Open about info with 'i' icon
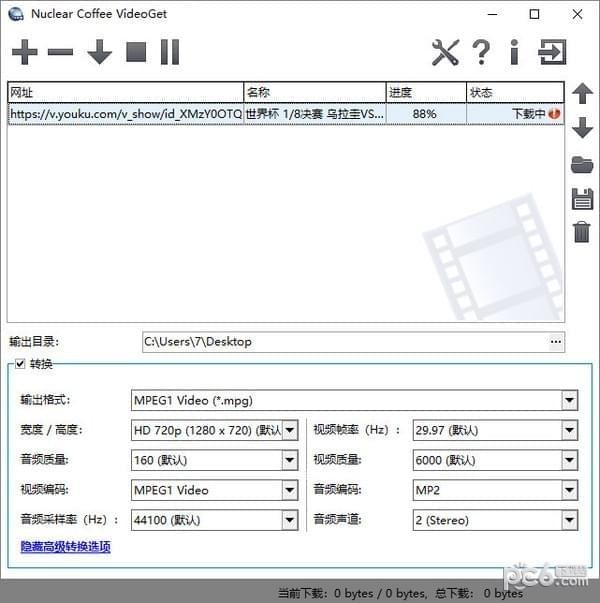The image size is (600, 603). point(514,52)
